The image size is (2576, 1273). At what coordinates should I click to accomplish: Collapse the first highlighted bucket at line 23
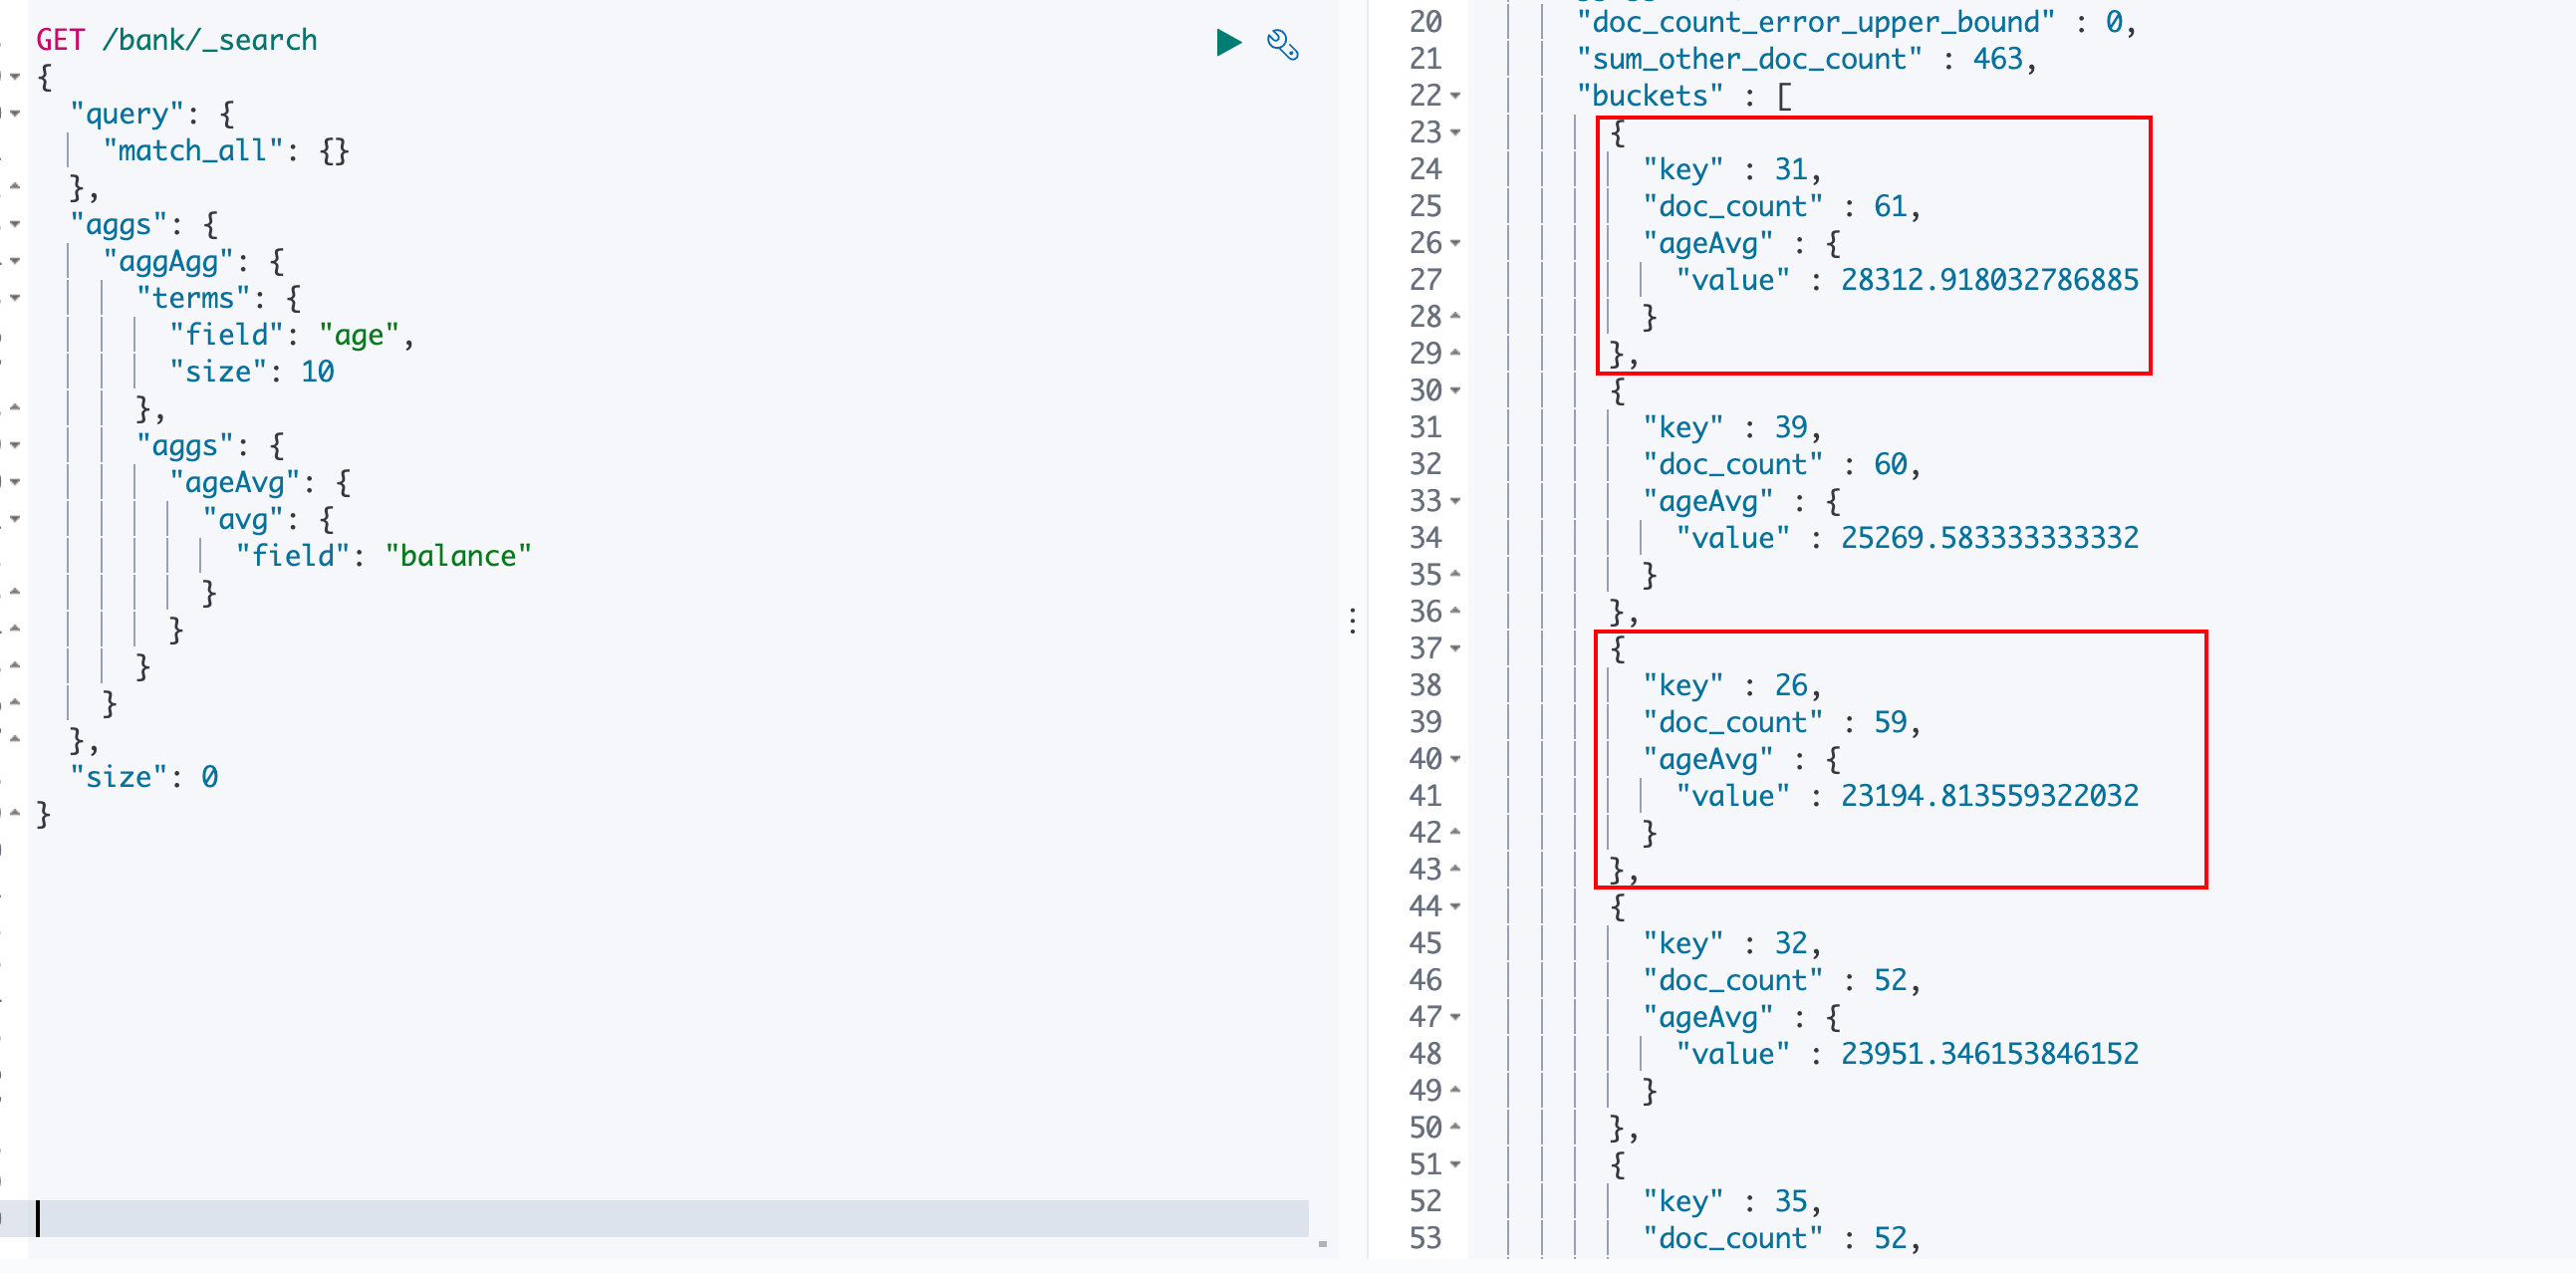pos(1453,133)
